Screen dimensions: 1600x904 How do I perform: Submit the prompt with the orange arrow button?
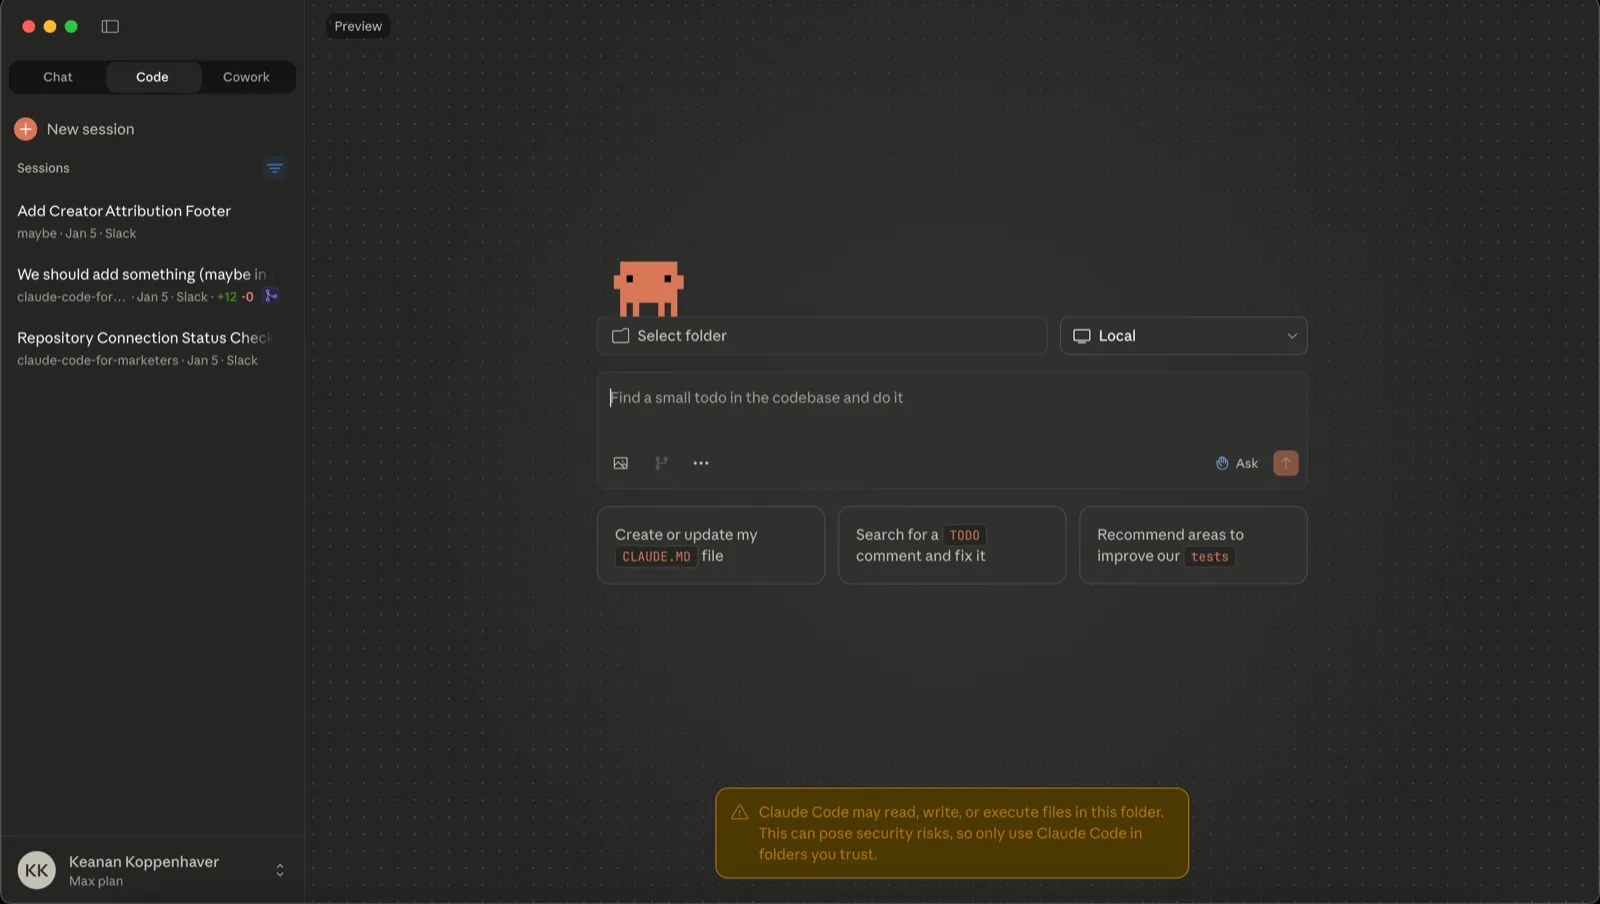(1287, 463)
